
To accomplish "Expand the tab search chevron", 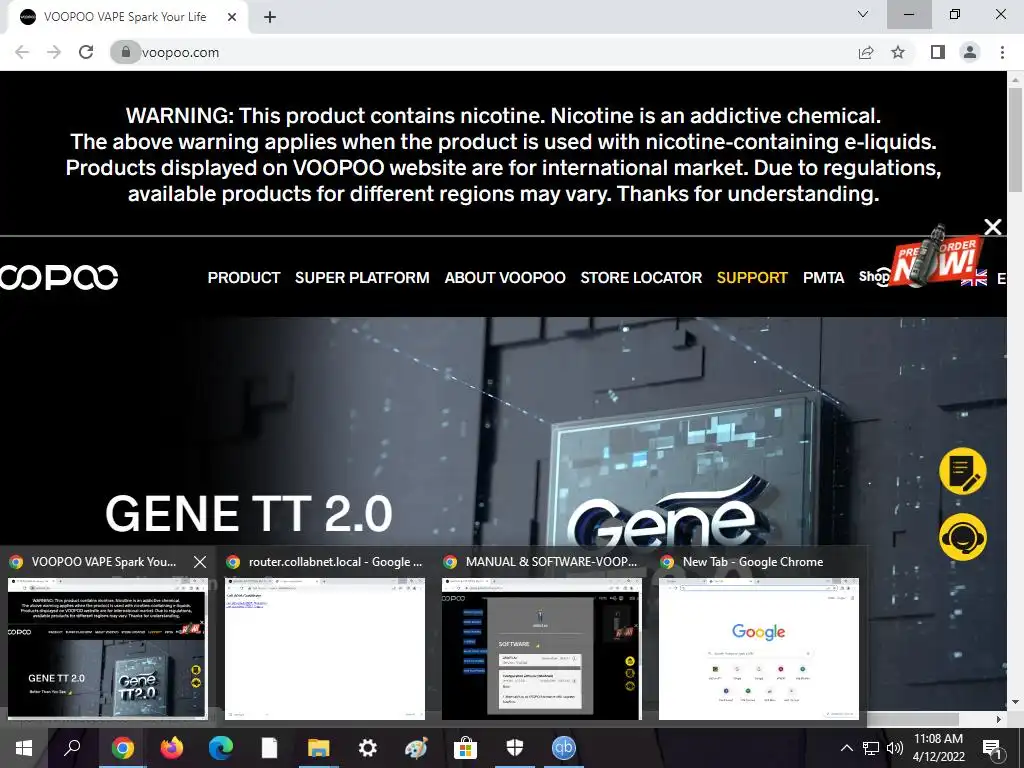I will pos(863,14).
